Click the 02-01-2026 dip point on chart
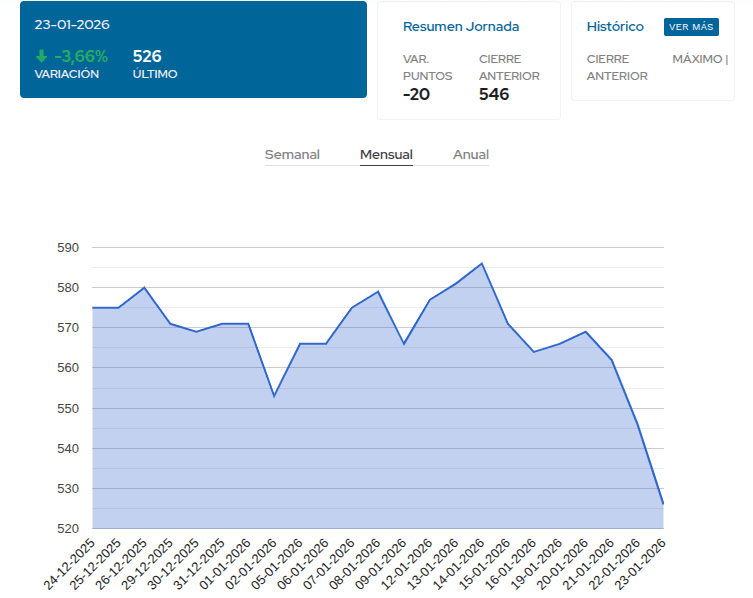Viewport: 753px width, 598px height. click(274, 396)
